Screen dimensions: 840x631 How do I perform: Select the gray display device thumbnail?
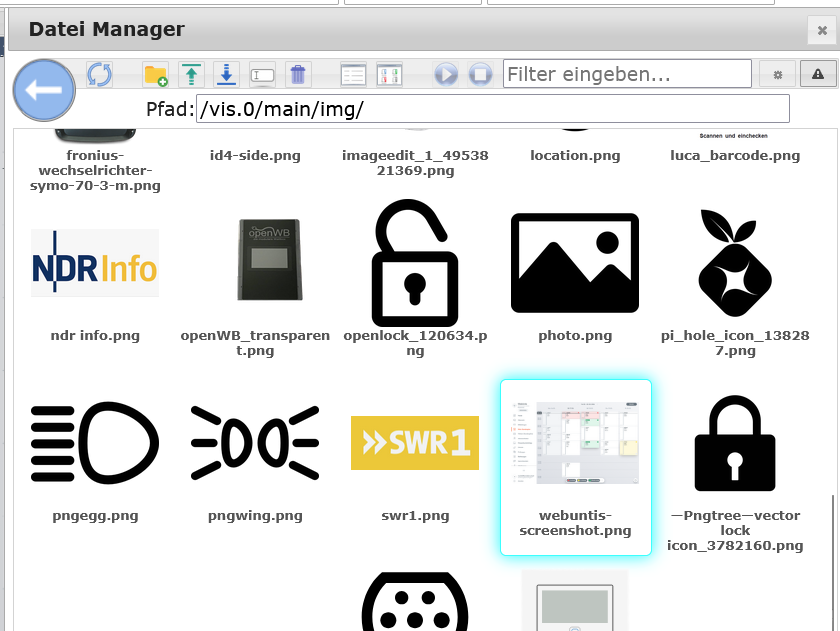tap(575, 600)
